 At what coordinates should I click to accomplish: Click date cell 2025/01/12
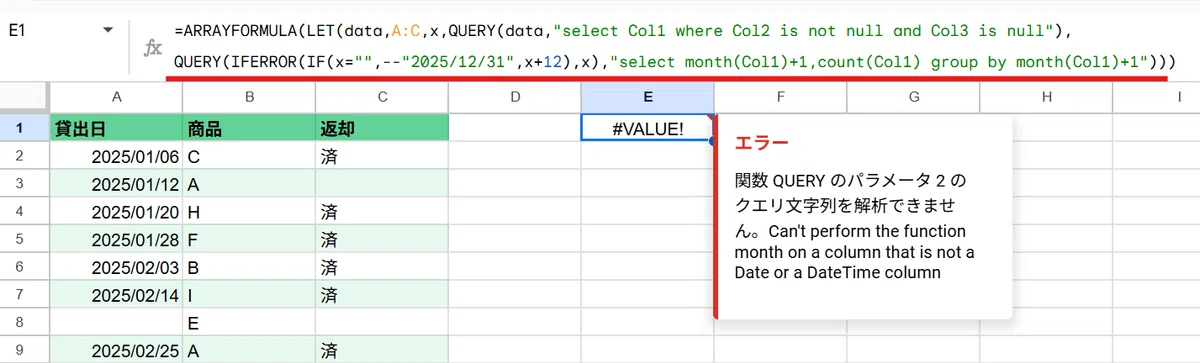tap(116, 184)
